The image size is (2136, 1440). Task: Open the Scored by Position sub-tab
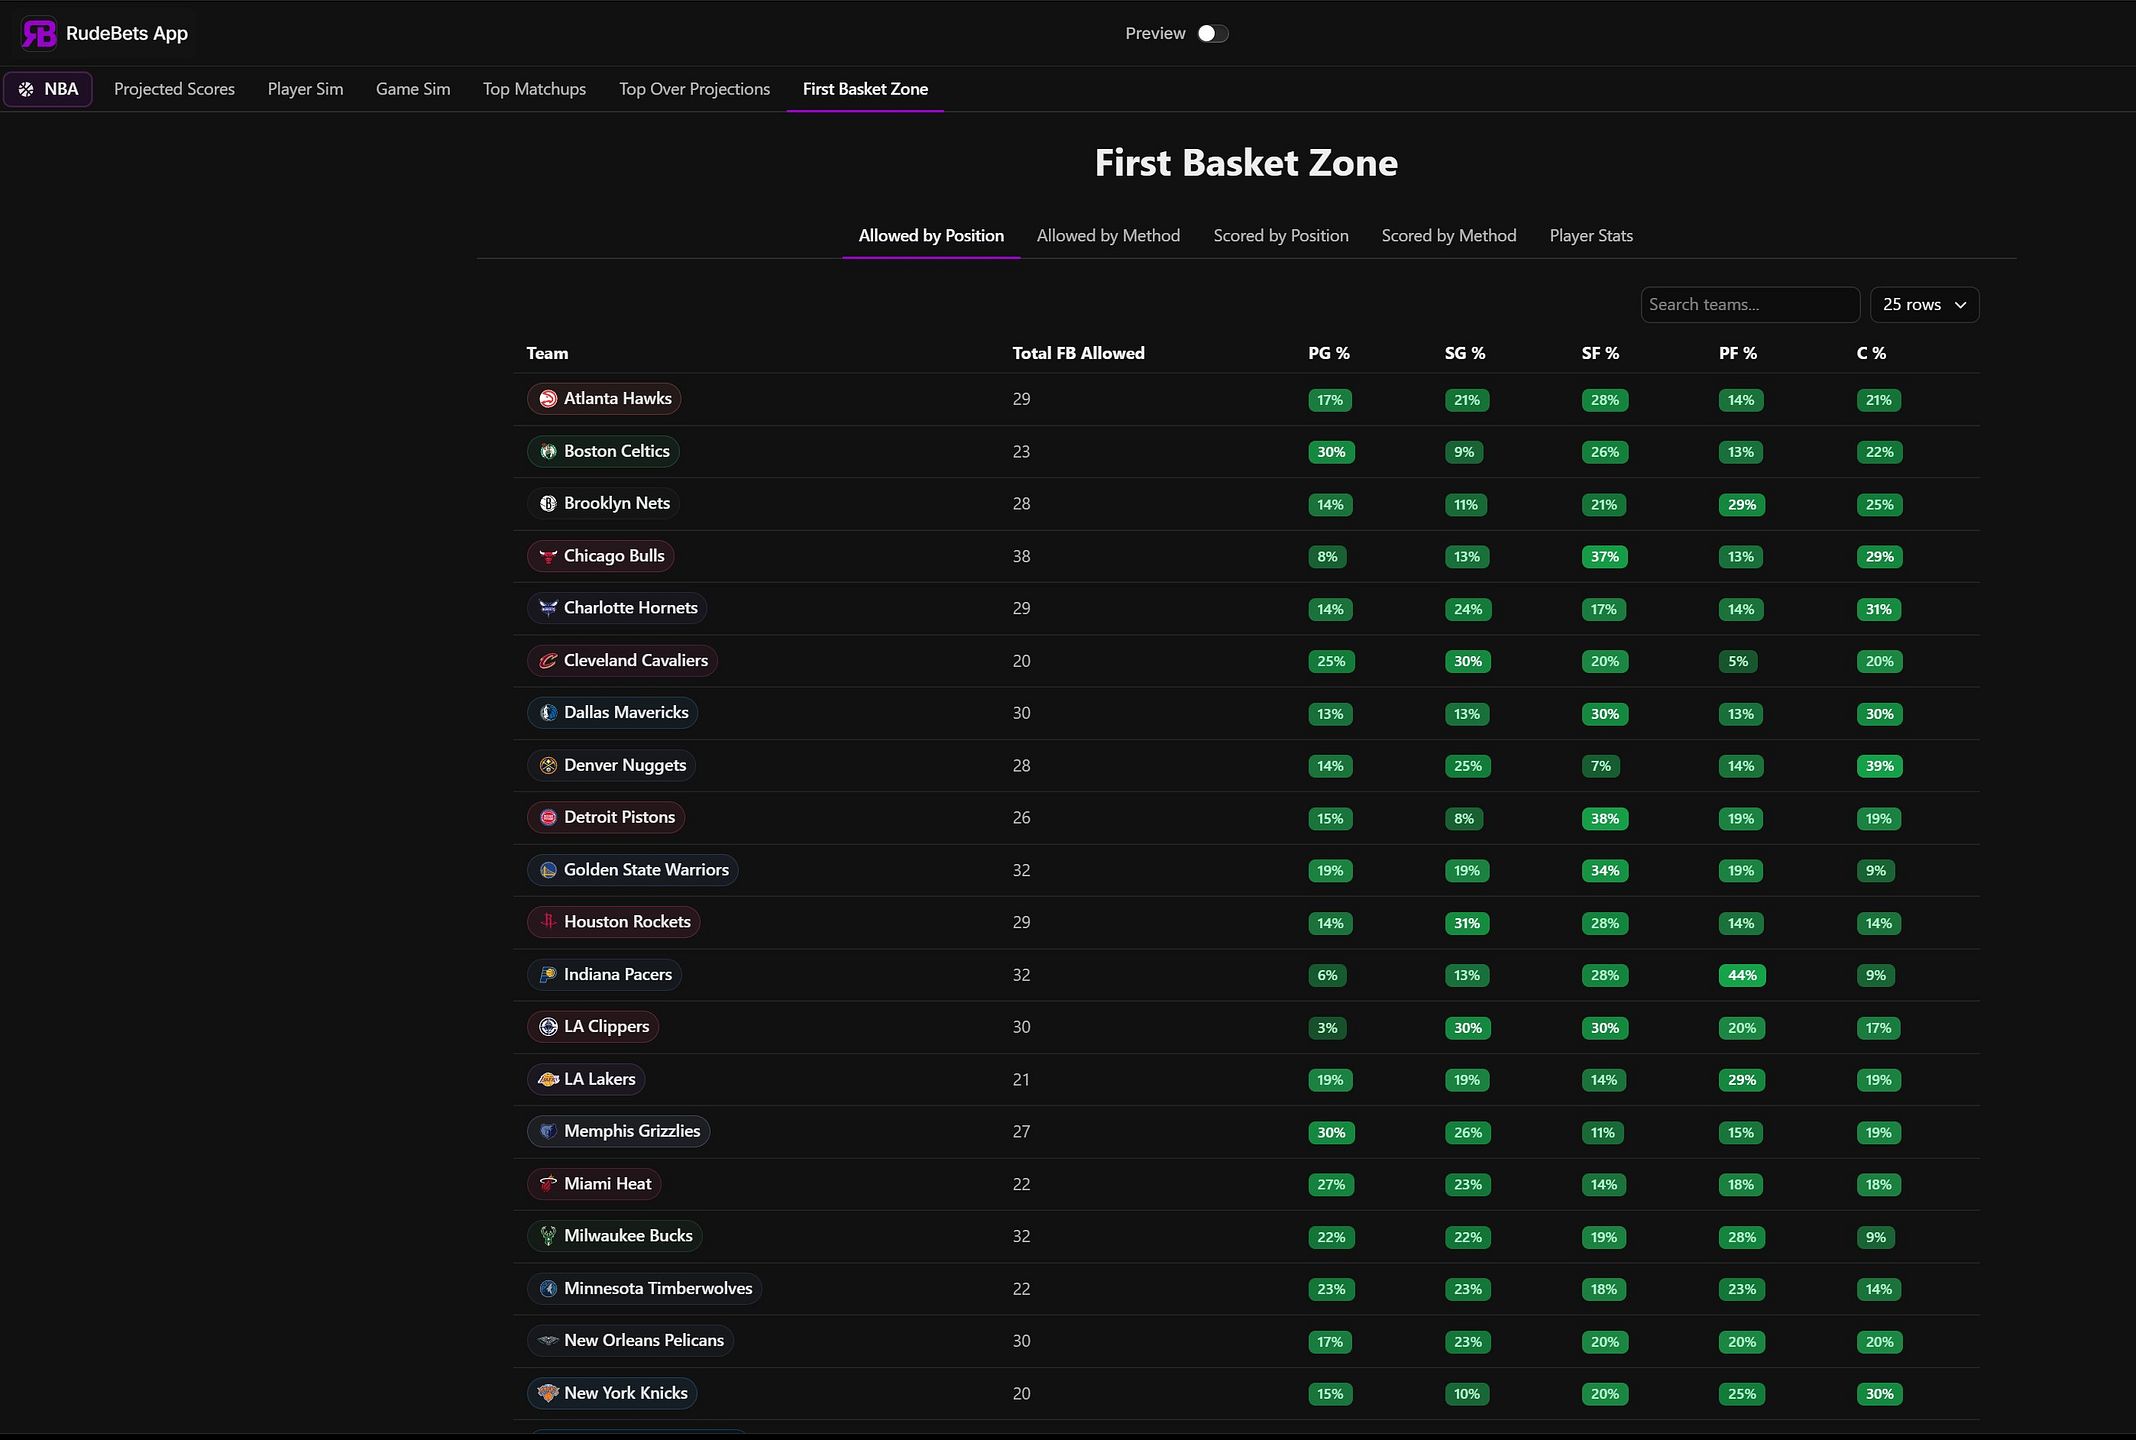(1281, 236)
